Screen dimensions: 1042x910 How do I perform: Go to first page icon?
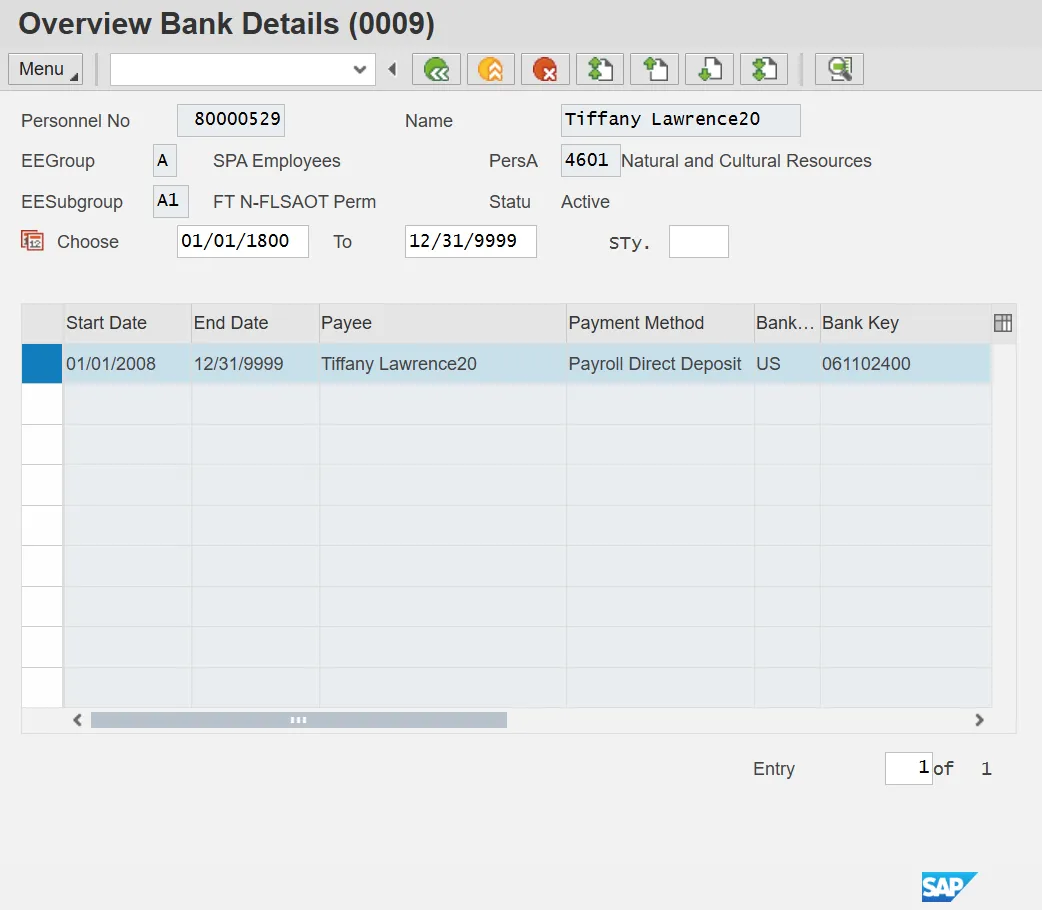tap(599, 69)
